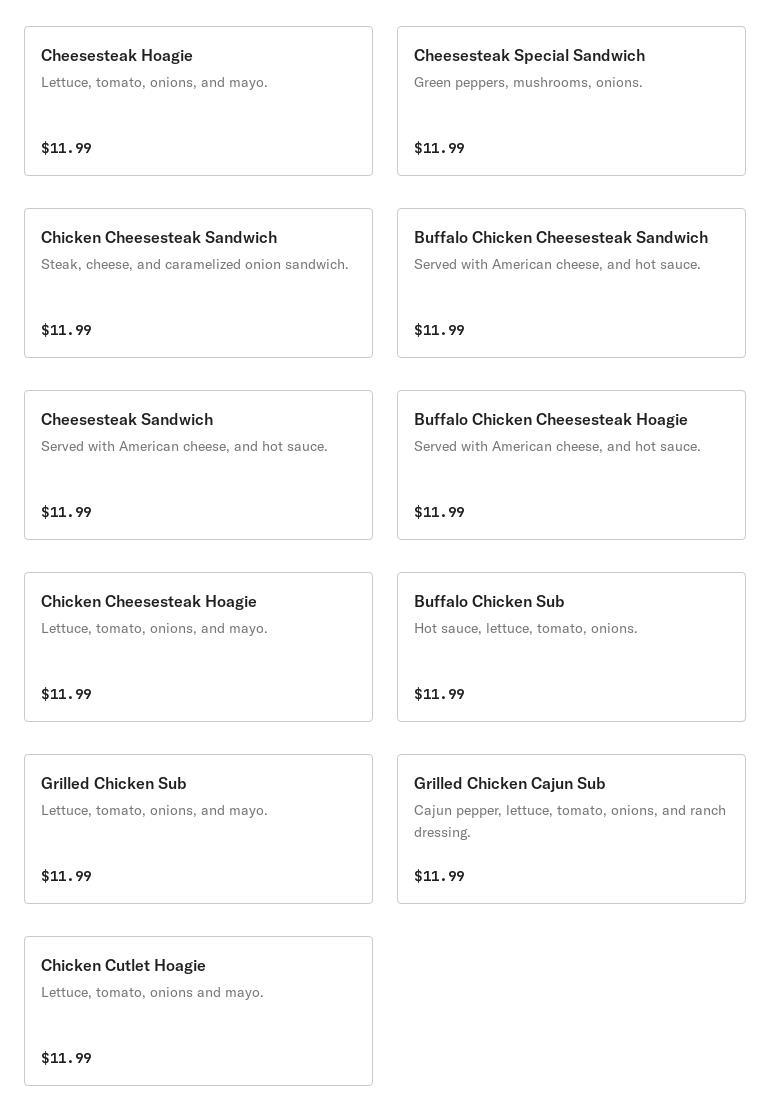
Task: Click Cheesesteak Special Sandwich ingredients text
Action: click(x=528, y=82)
